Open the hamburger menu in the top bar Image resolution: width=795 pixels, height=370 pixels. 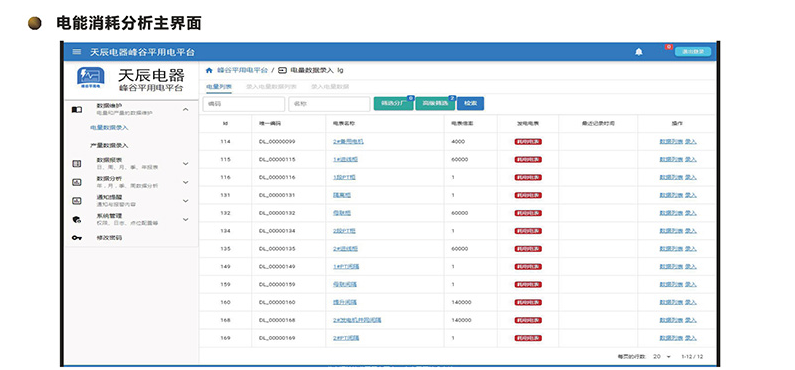[x=77, y=52]
